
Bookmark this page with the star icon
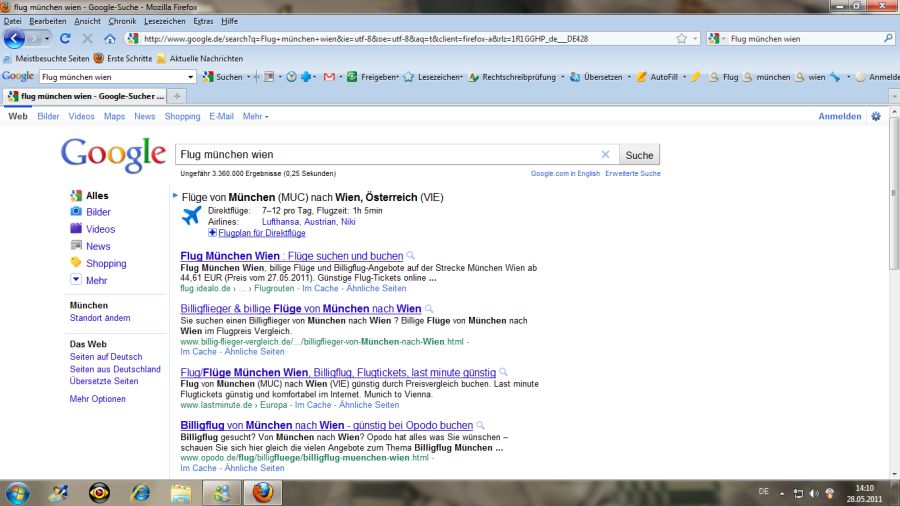(x=682, y=39)
